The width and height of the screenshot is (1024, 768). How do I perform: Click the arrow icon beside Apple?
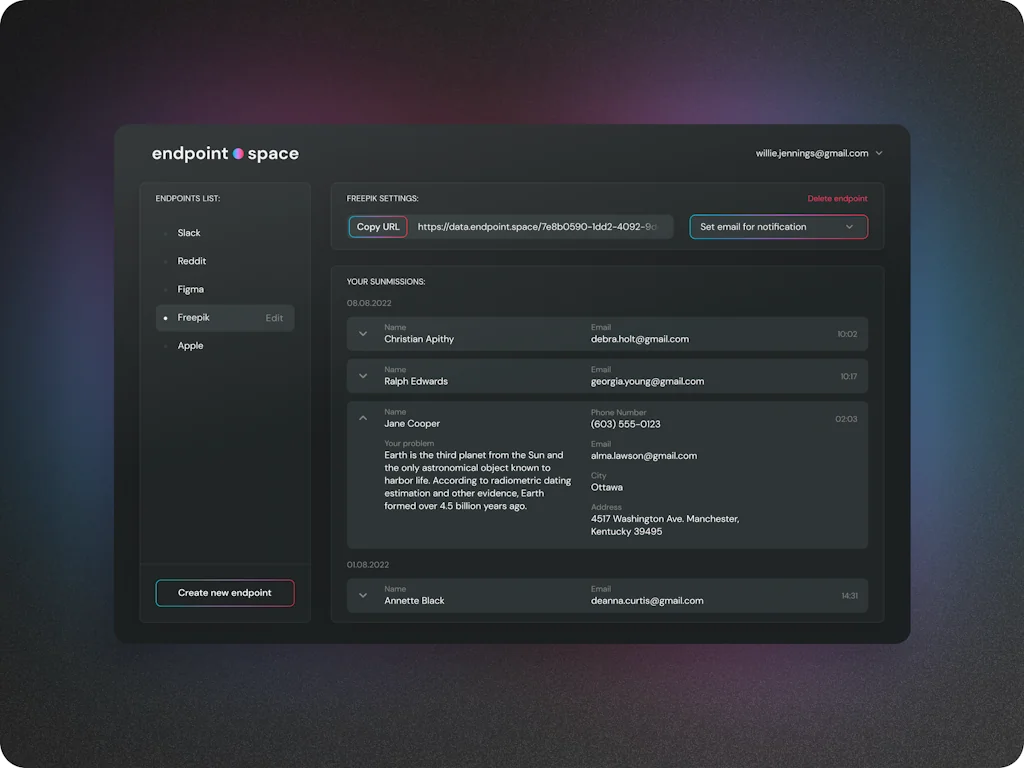[x=166, y=345]
